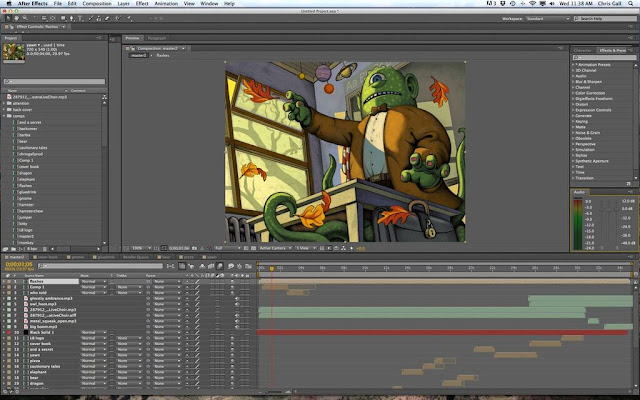Select the Eraser tool
640x400 pixels.
[107, 18]
